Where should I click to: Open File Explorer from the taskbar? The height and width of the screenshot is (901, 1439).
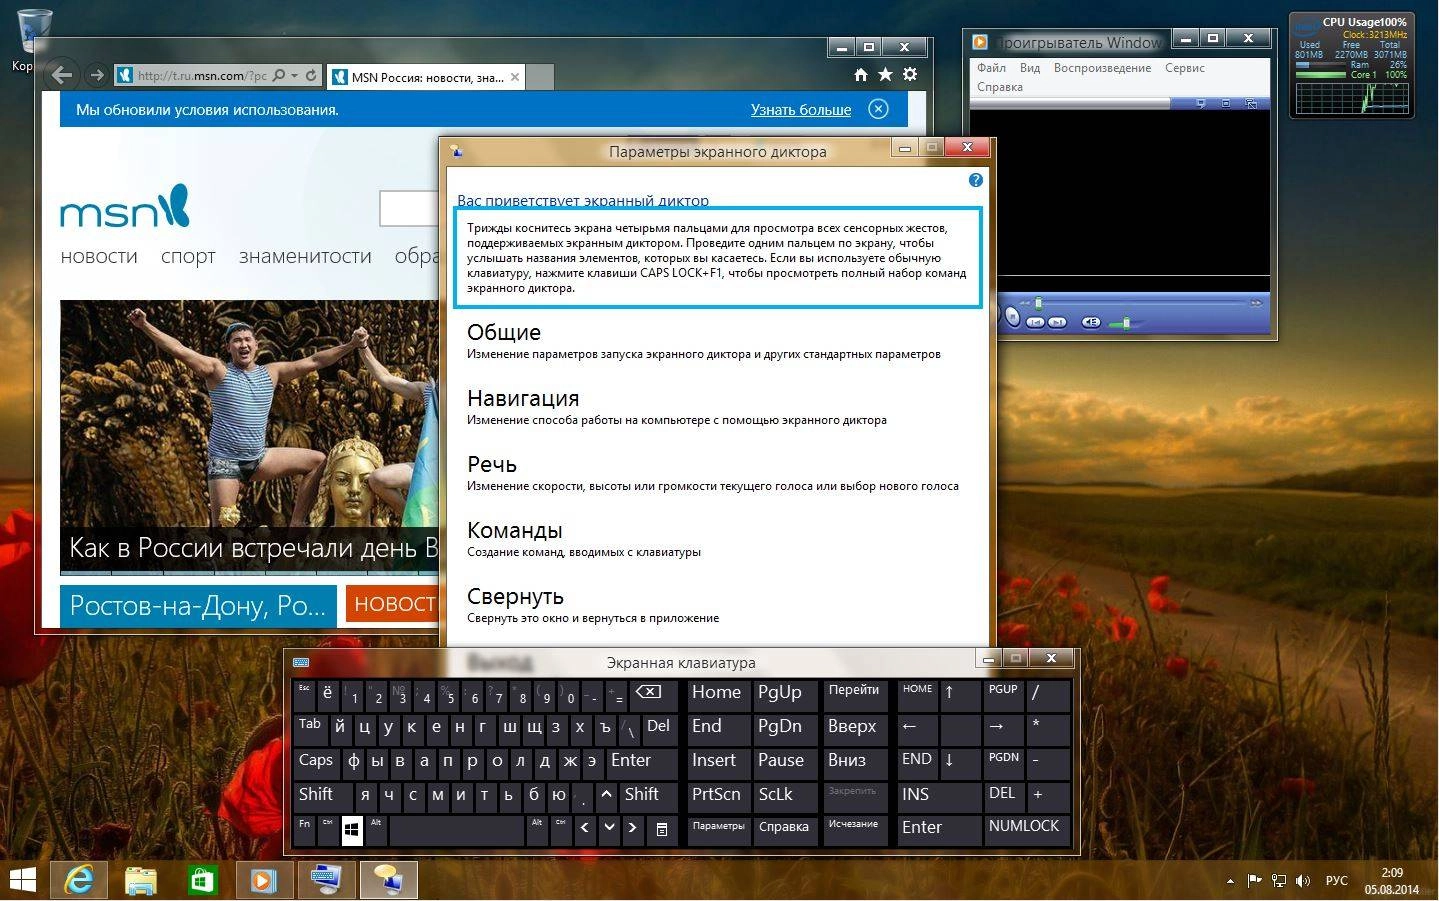tap(141, 880)
